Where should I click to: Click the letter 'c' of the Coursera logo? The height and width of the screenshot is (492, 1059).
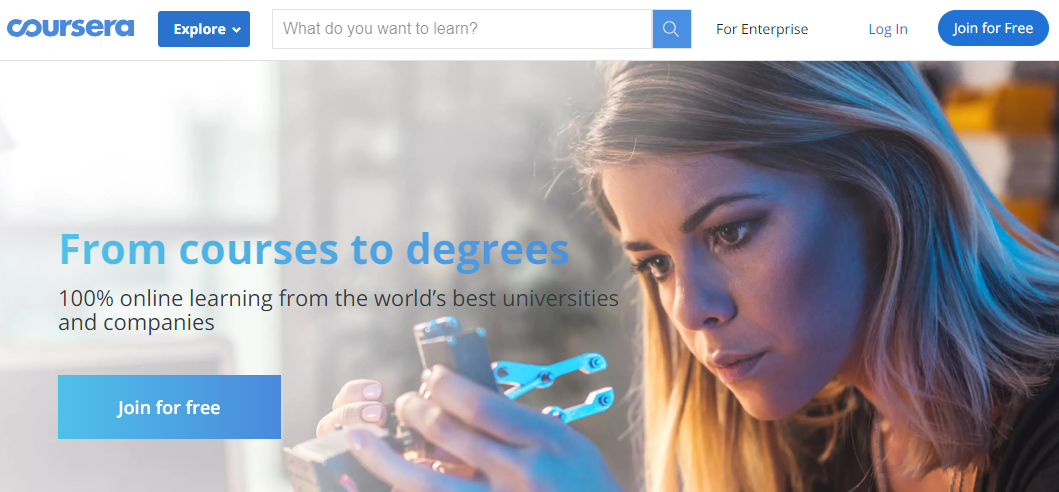tap(16, 29)
